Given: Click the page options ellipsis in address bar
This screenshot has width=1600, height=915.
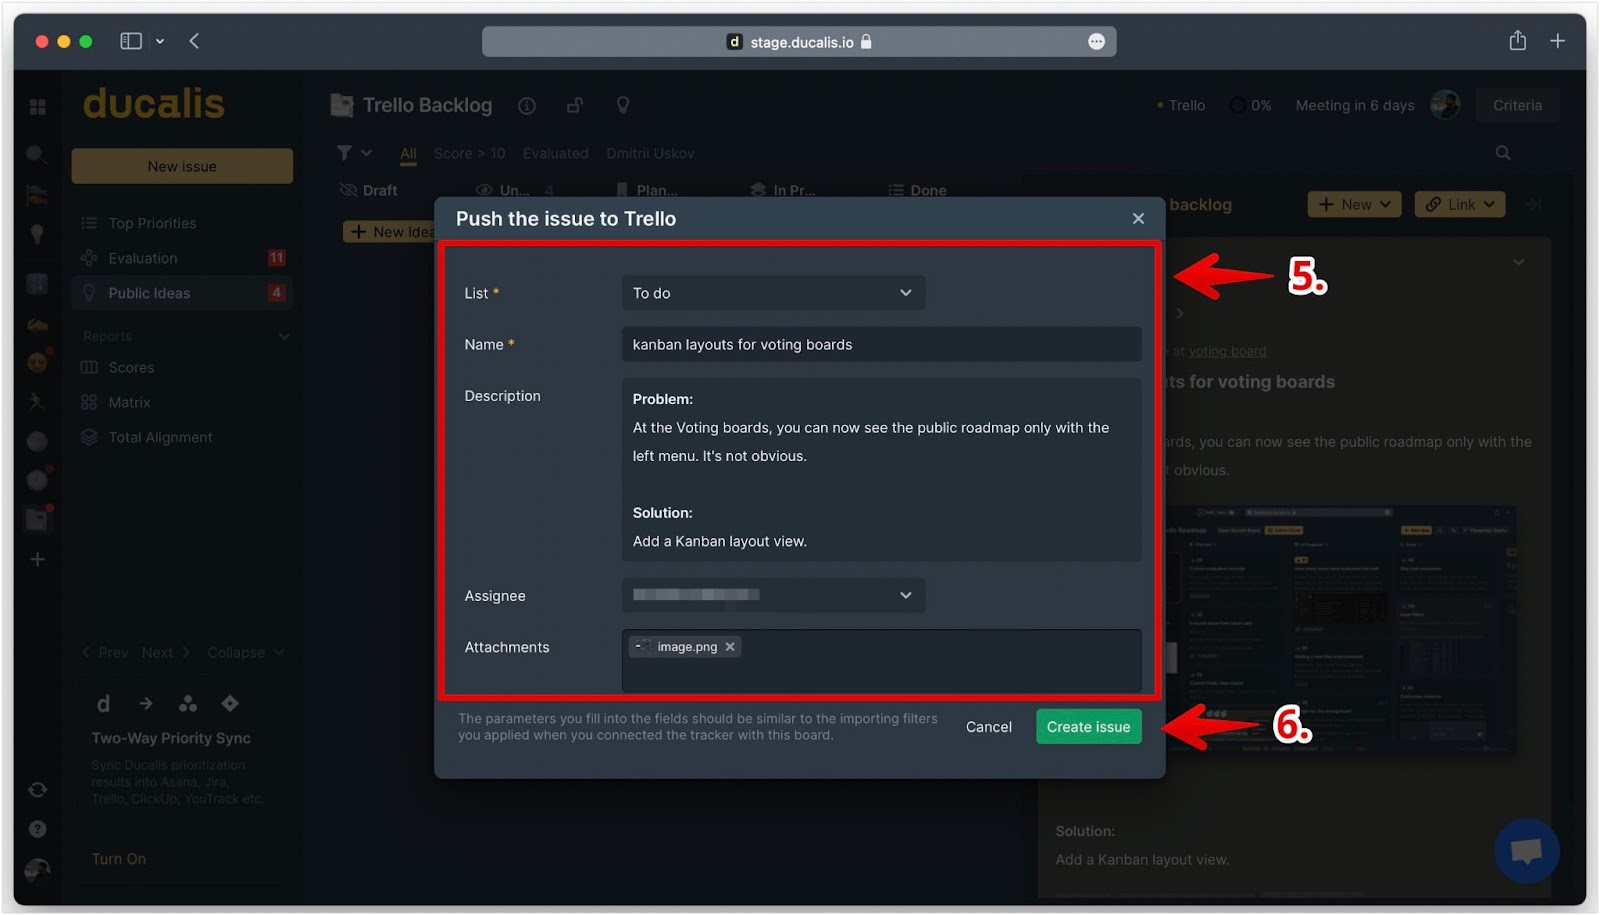Looking at the screenshot, I should coord(1096,41).
